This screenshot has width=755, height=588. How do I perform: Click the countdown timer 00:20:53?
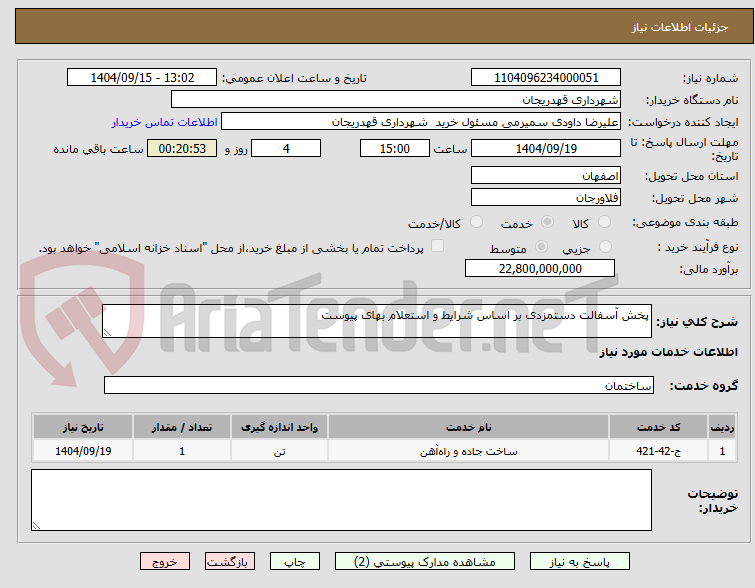pyautogui.click(x=182, y=148)
